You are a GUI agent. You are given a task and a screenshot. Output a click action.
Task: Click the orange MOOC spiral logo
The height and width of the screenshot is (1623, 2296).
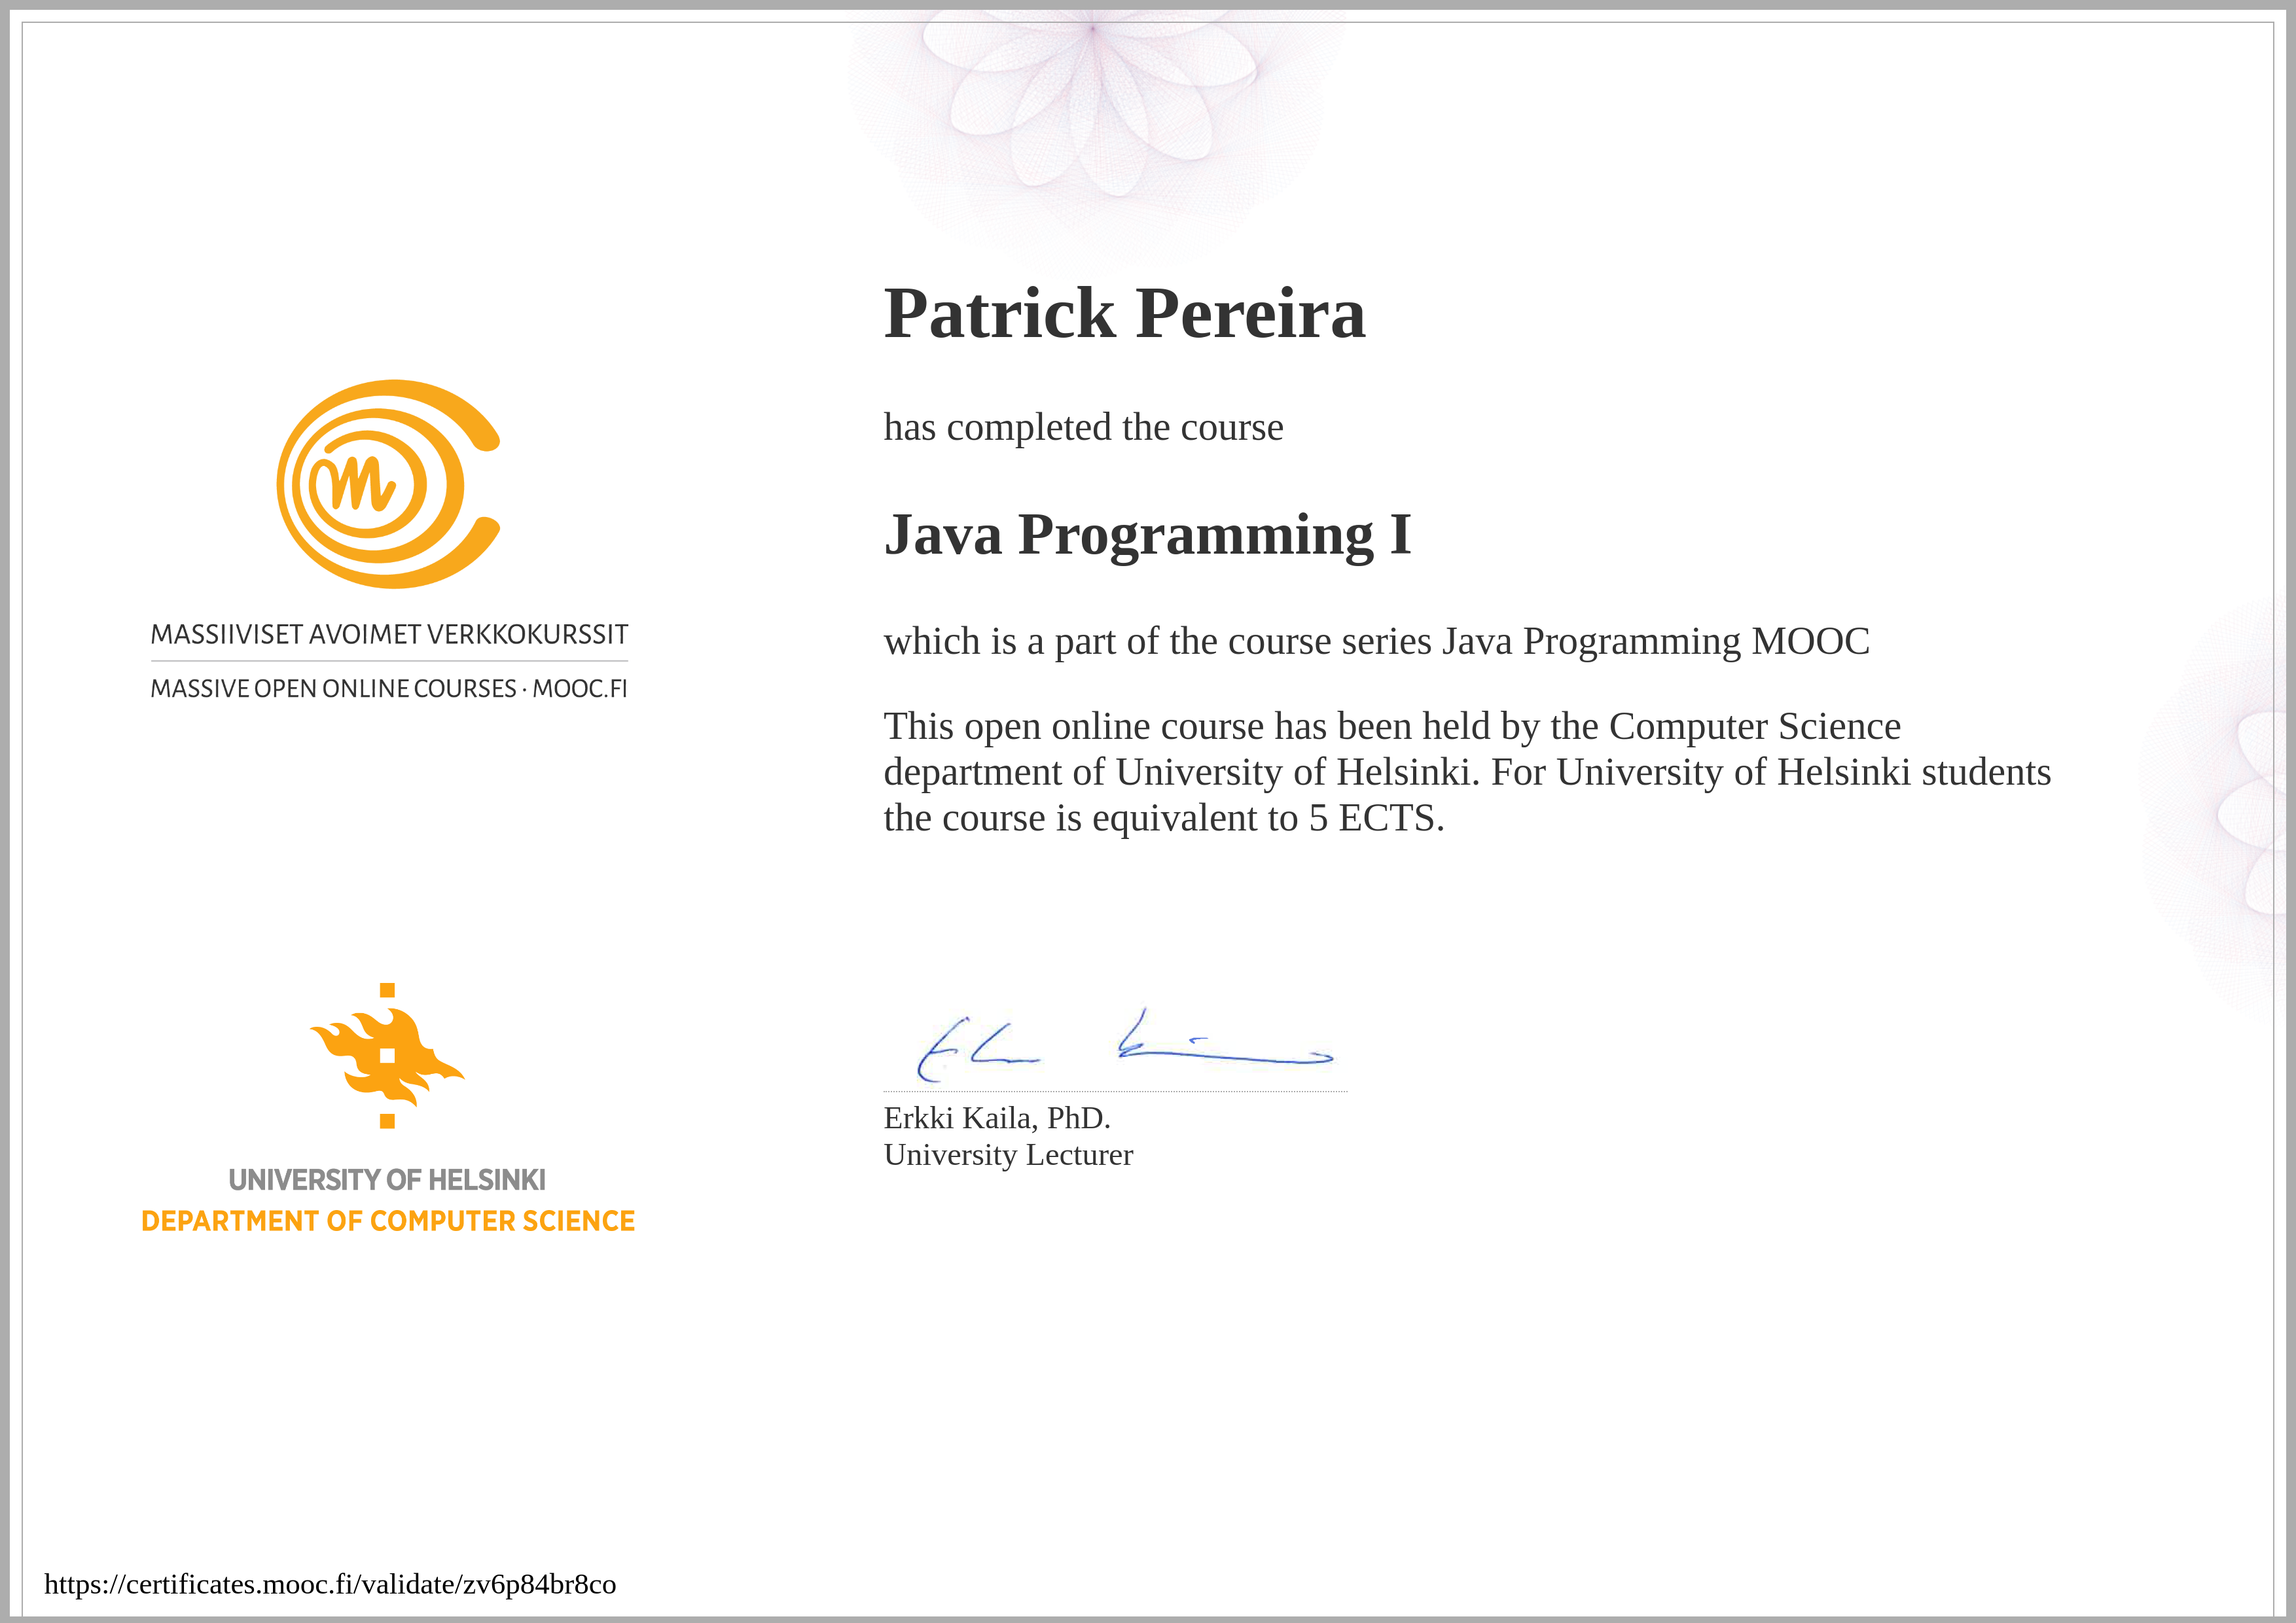click(x=388, y=484)
